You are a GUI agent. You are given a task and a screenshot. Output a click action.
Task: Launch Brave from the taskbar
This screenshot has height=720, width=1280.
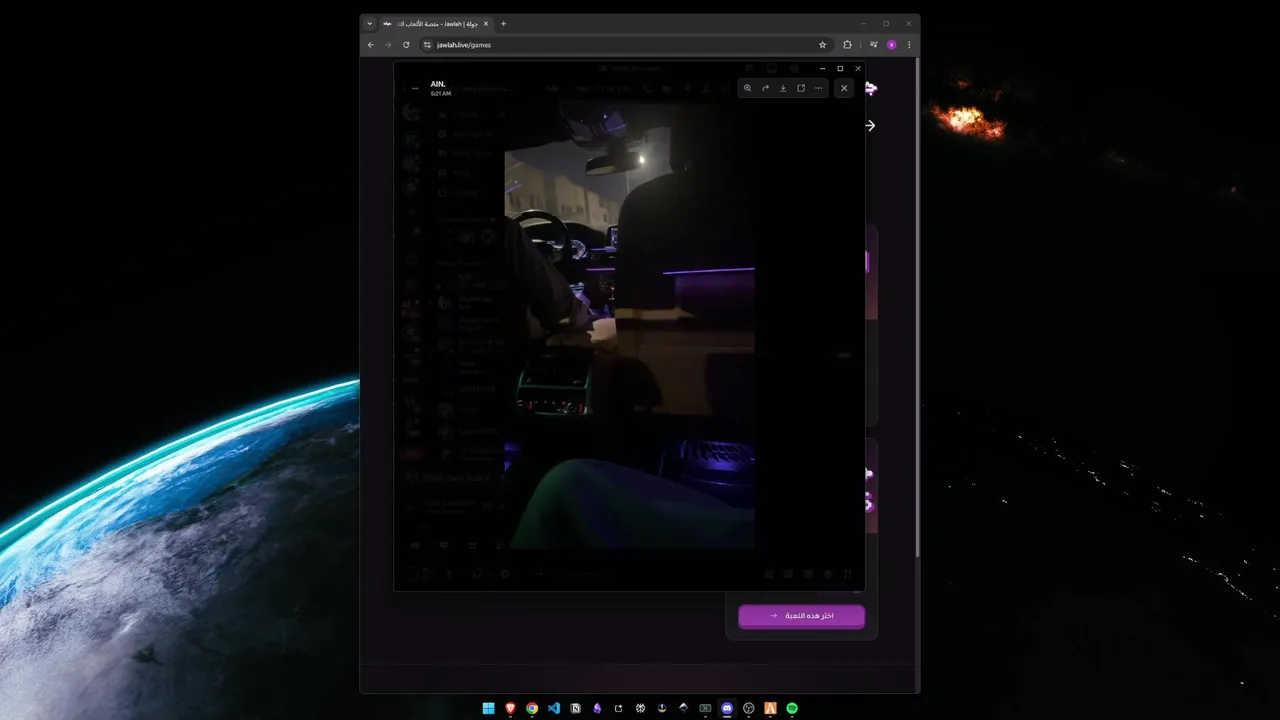pos(510,708)
